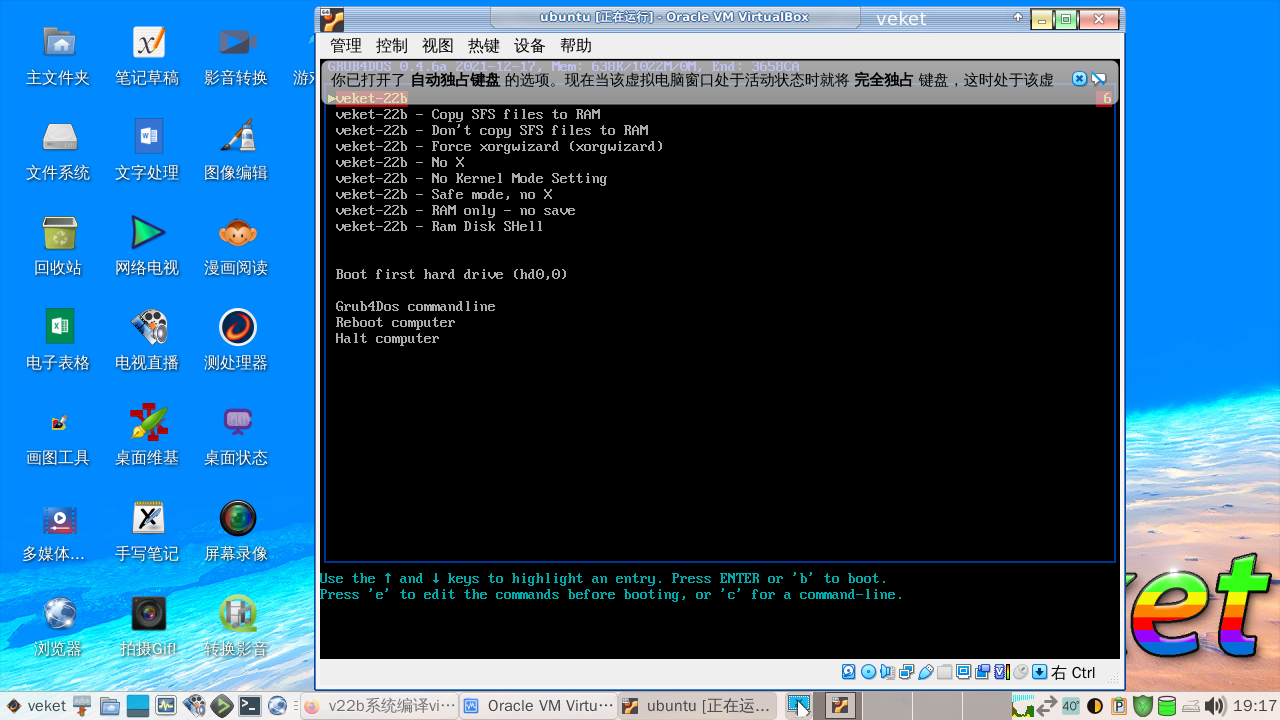Click the optical disk status icon
Image resolution: width=1280 pixels, height=720 pixels.
[869, 672]
